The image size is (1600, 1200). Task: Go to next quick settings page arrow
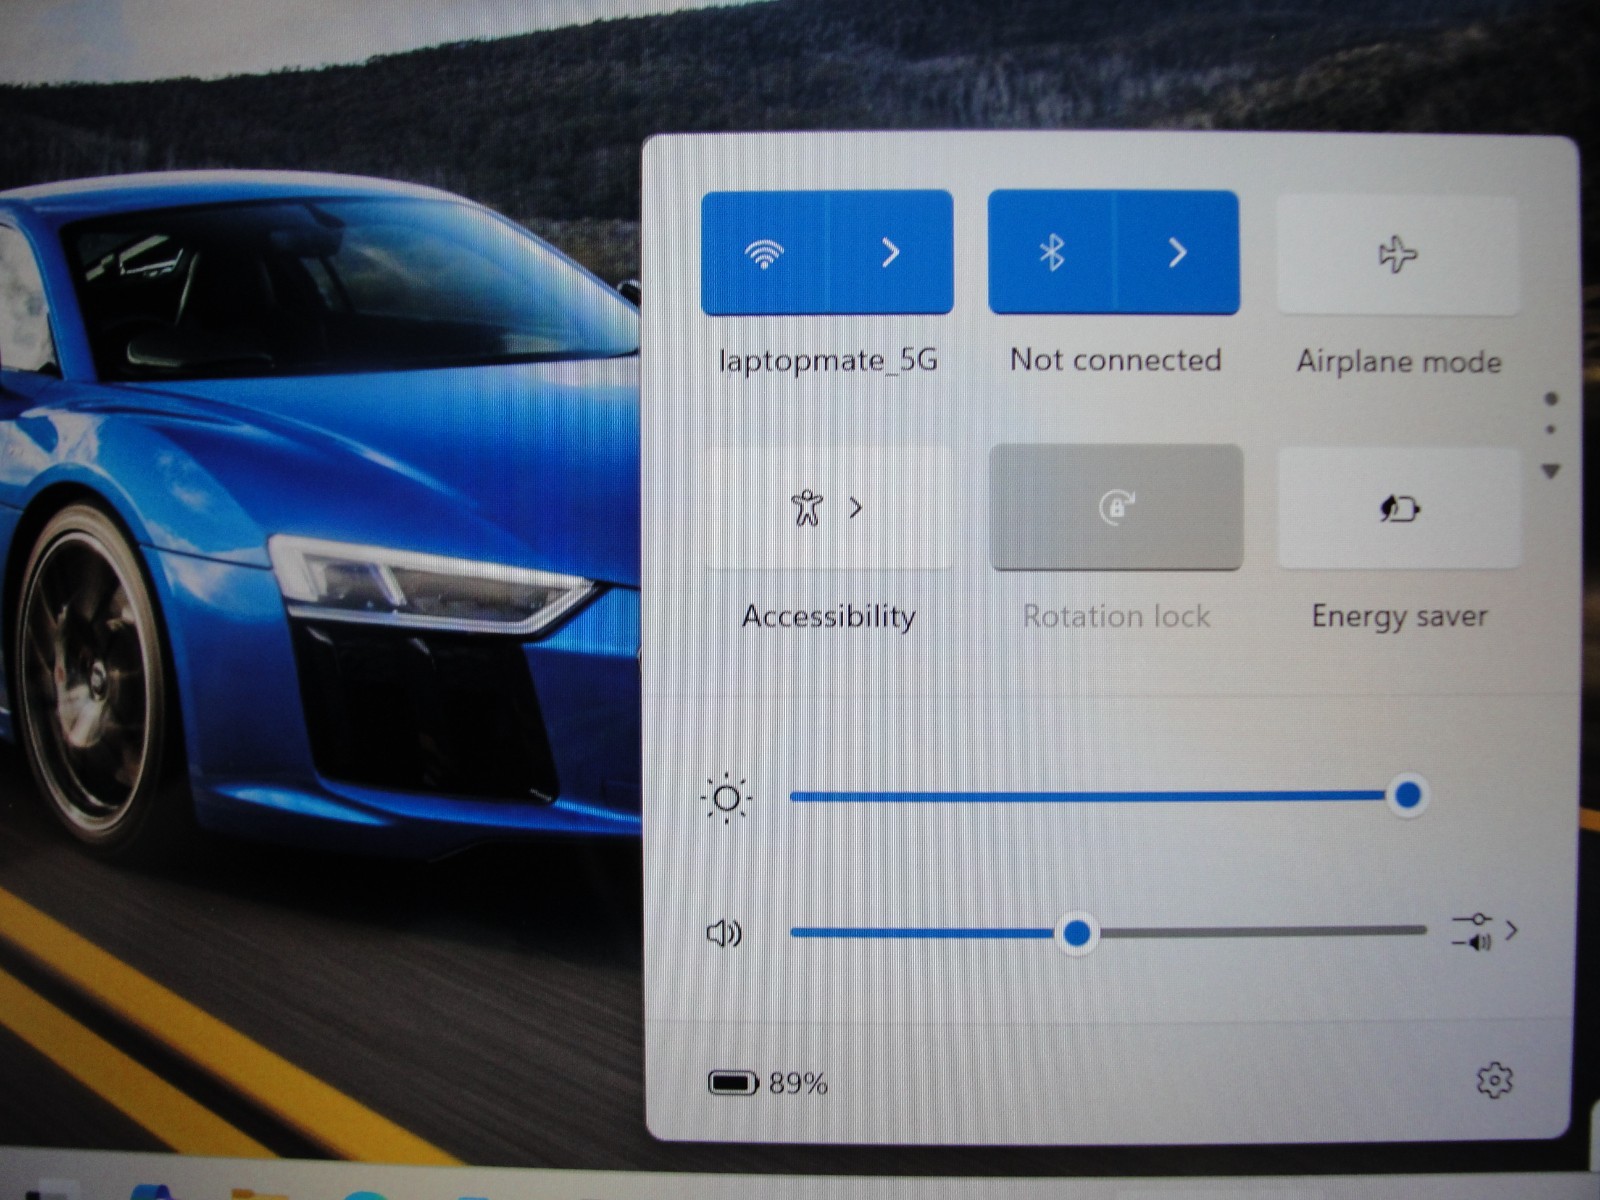tap(1551, 471)
